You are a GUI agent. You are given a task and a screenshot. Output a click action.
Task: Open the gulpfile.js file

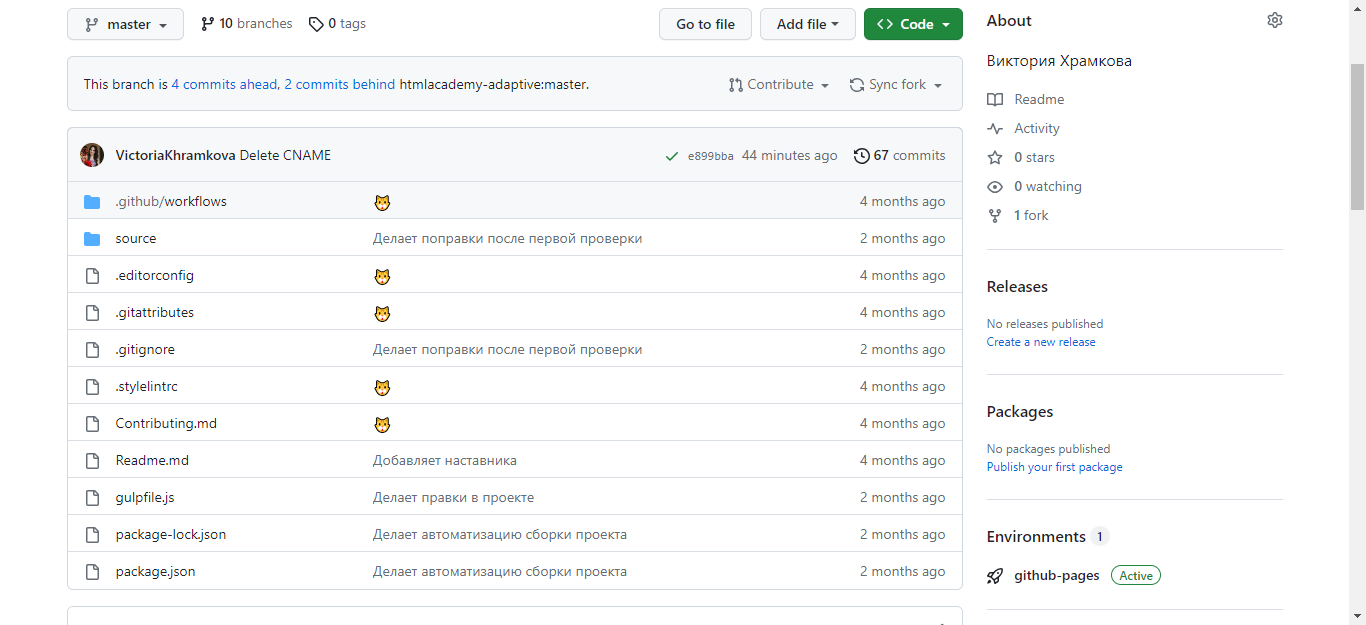click(x=145, y=497)
